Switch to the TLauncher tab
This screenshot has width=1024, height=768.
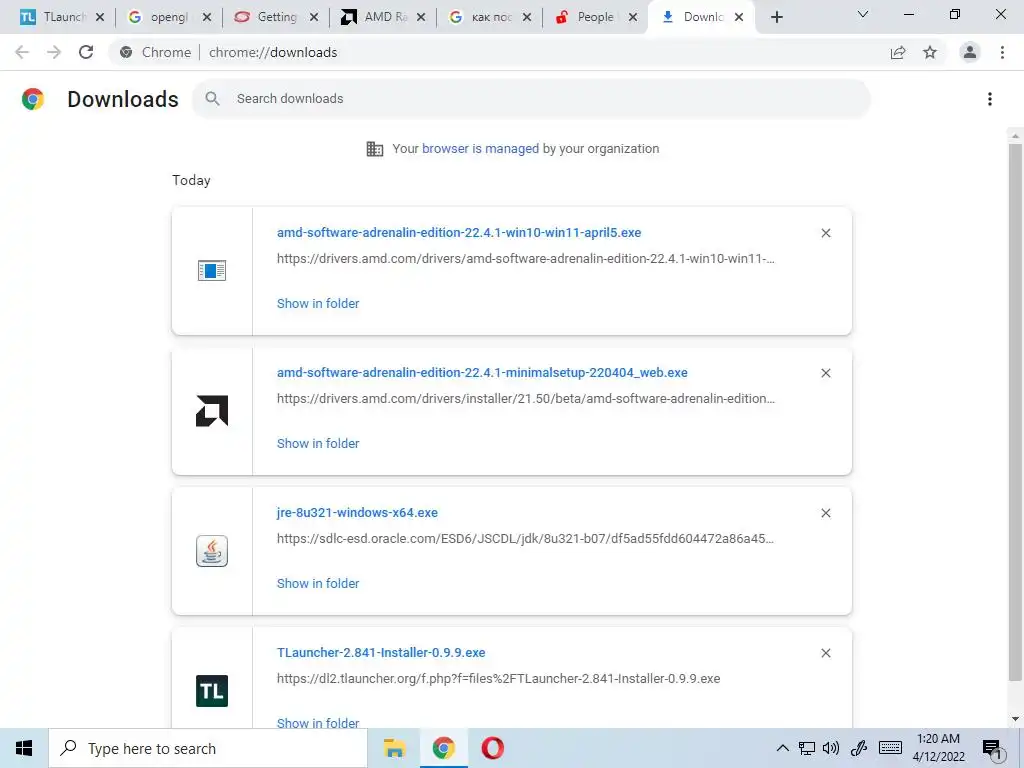pos(56,17)
